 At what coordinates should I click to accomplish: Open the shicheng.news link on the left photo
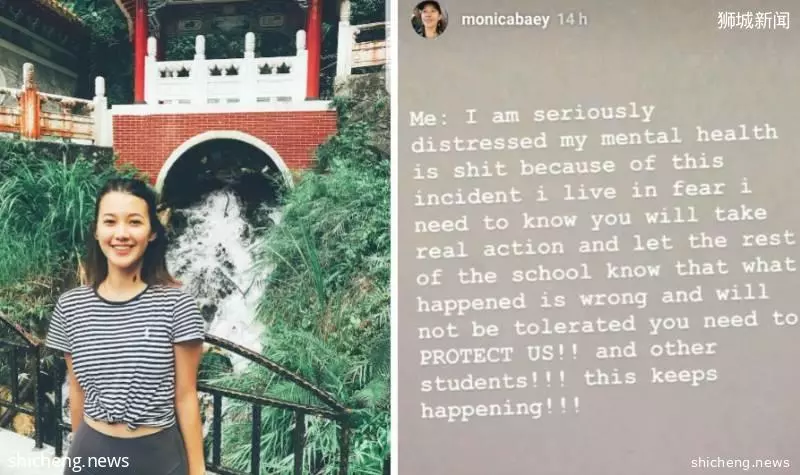68,461
